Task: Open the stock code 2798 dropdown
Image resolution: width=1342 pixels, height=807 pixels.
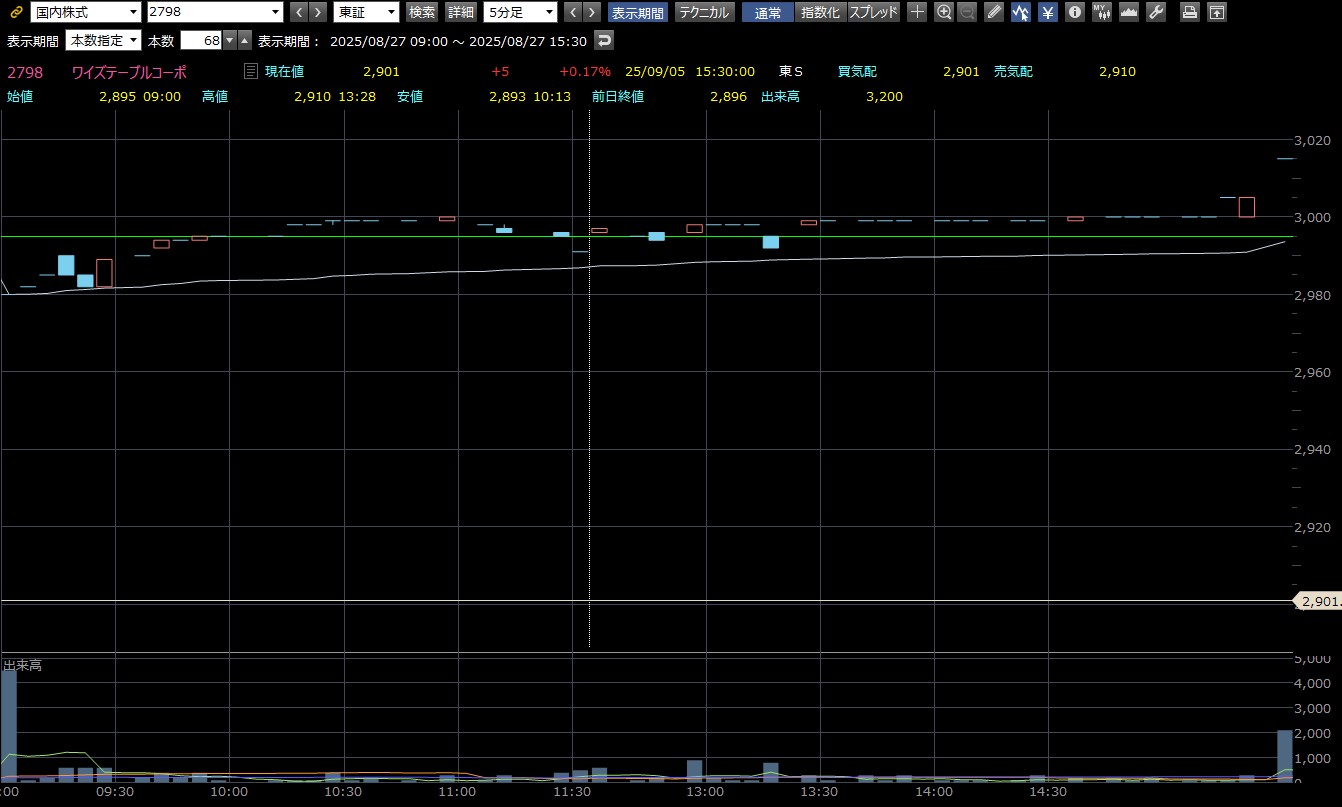Action: 215,12
